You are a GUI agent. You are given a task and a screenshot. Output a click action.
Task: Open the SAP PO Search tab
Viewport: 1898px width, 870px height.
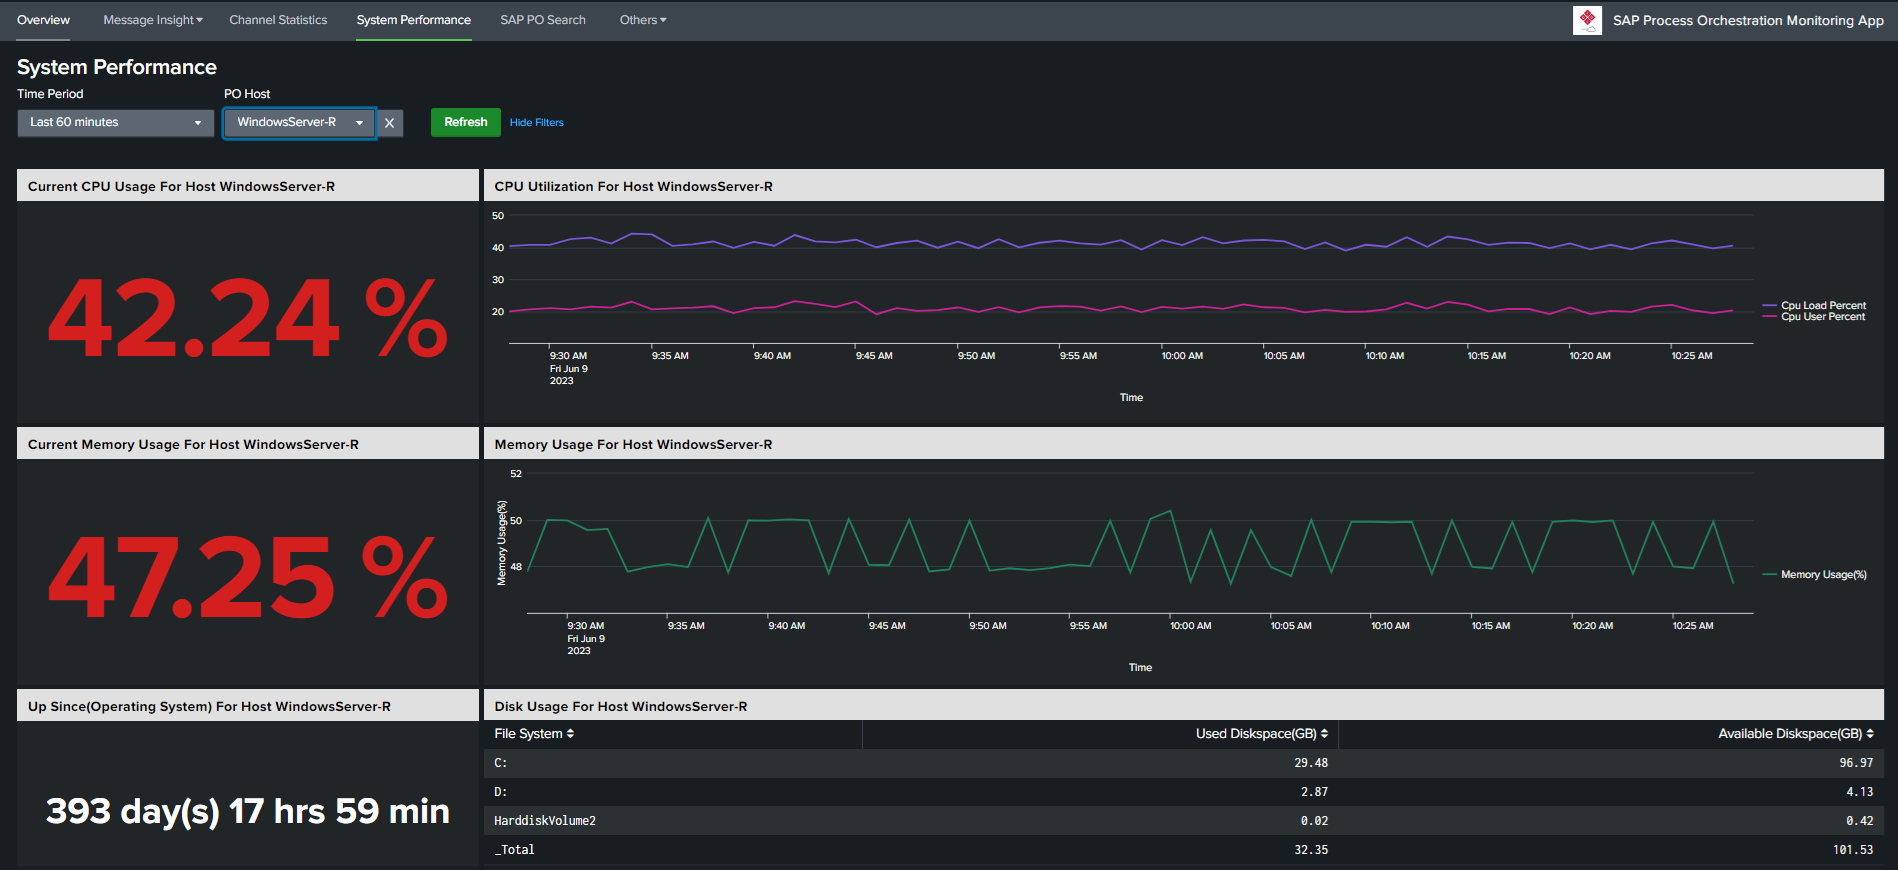tap(543, 20)
